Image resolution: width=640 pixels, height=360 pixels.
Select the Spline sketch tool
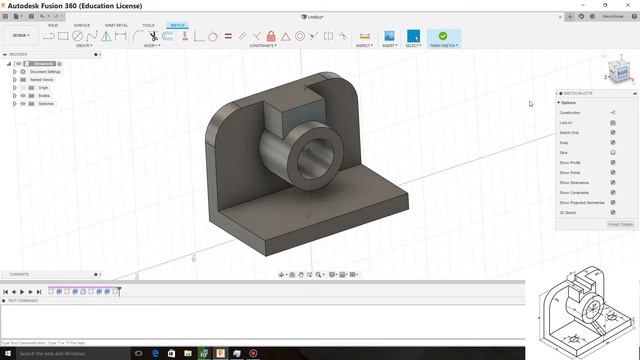92,36
